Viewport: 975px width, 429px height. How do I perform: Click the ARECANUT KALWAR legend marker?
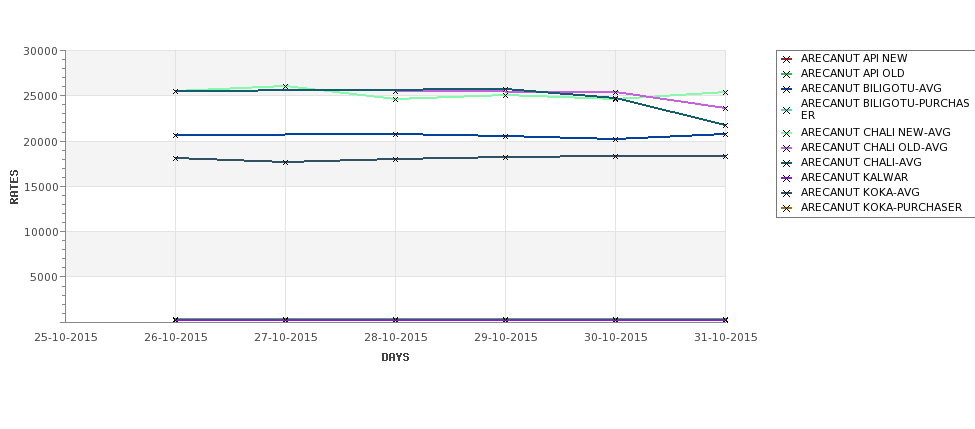[787, 178]
